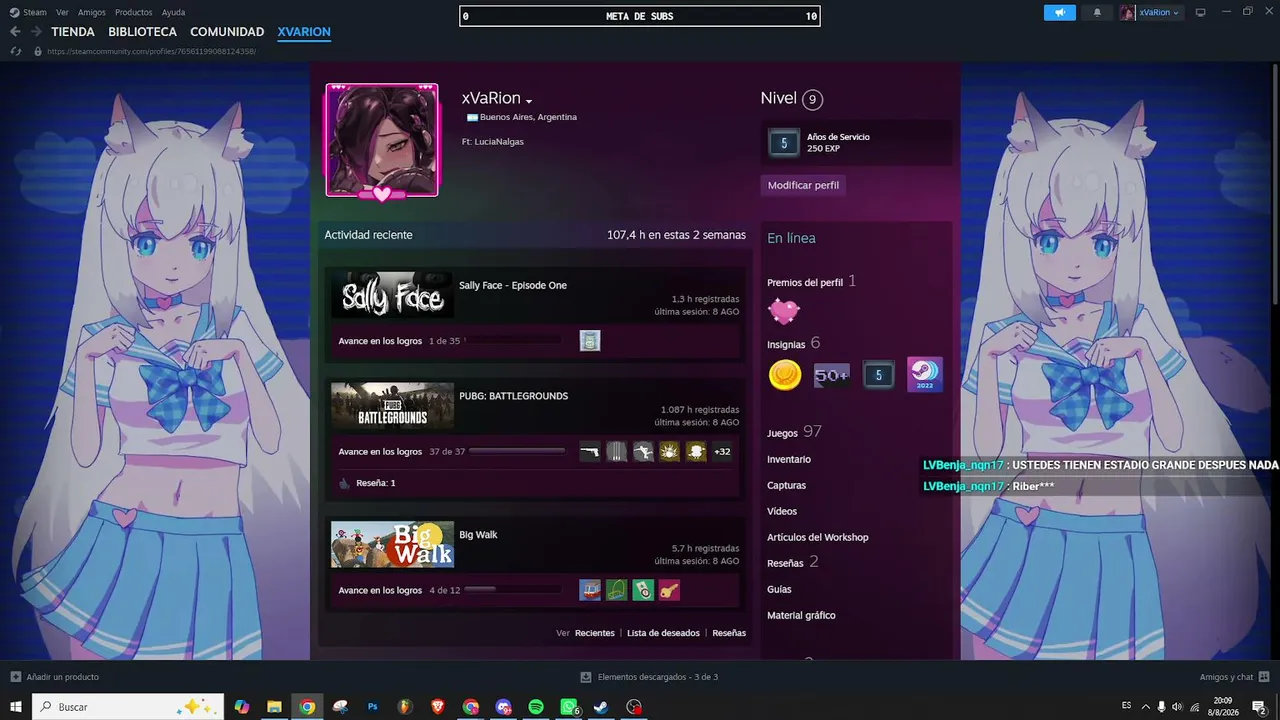
Task: Open Lista de deseados link
Action: (663, 633)
